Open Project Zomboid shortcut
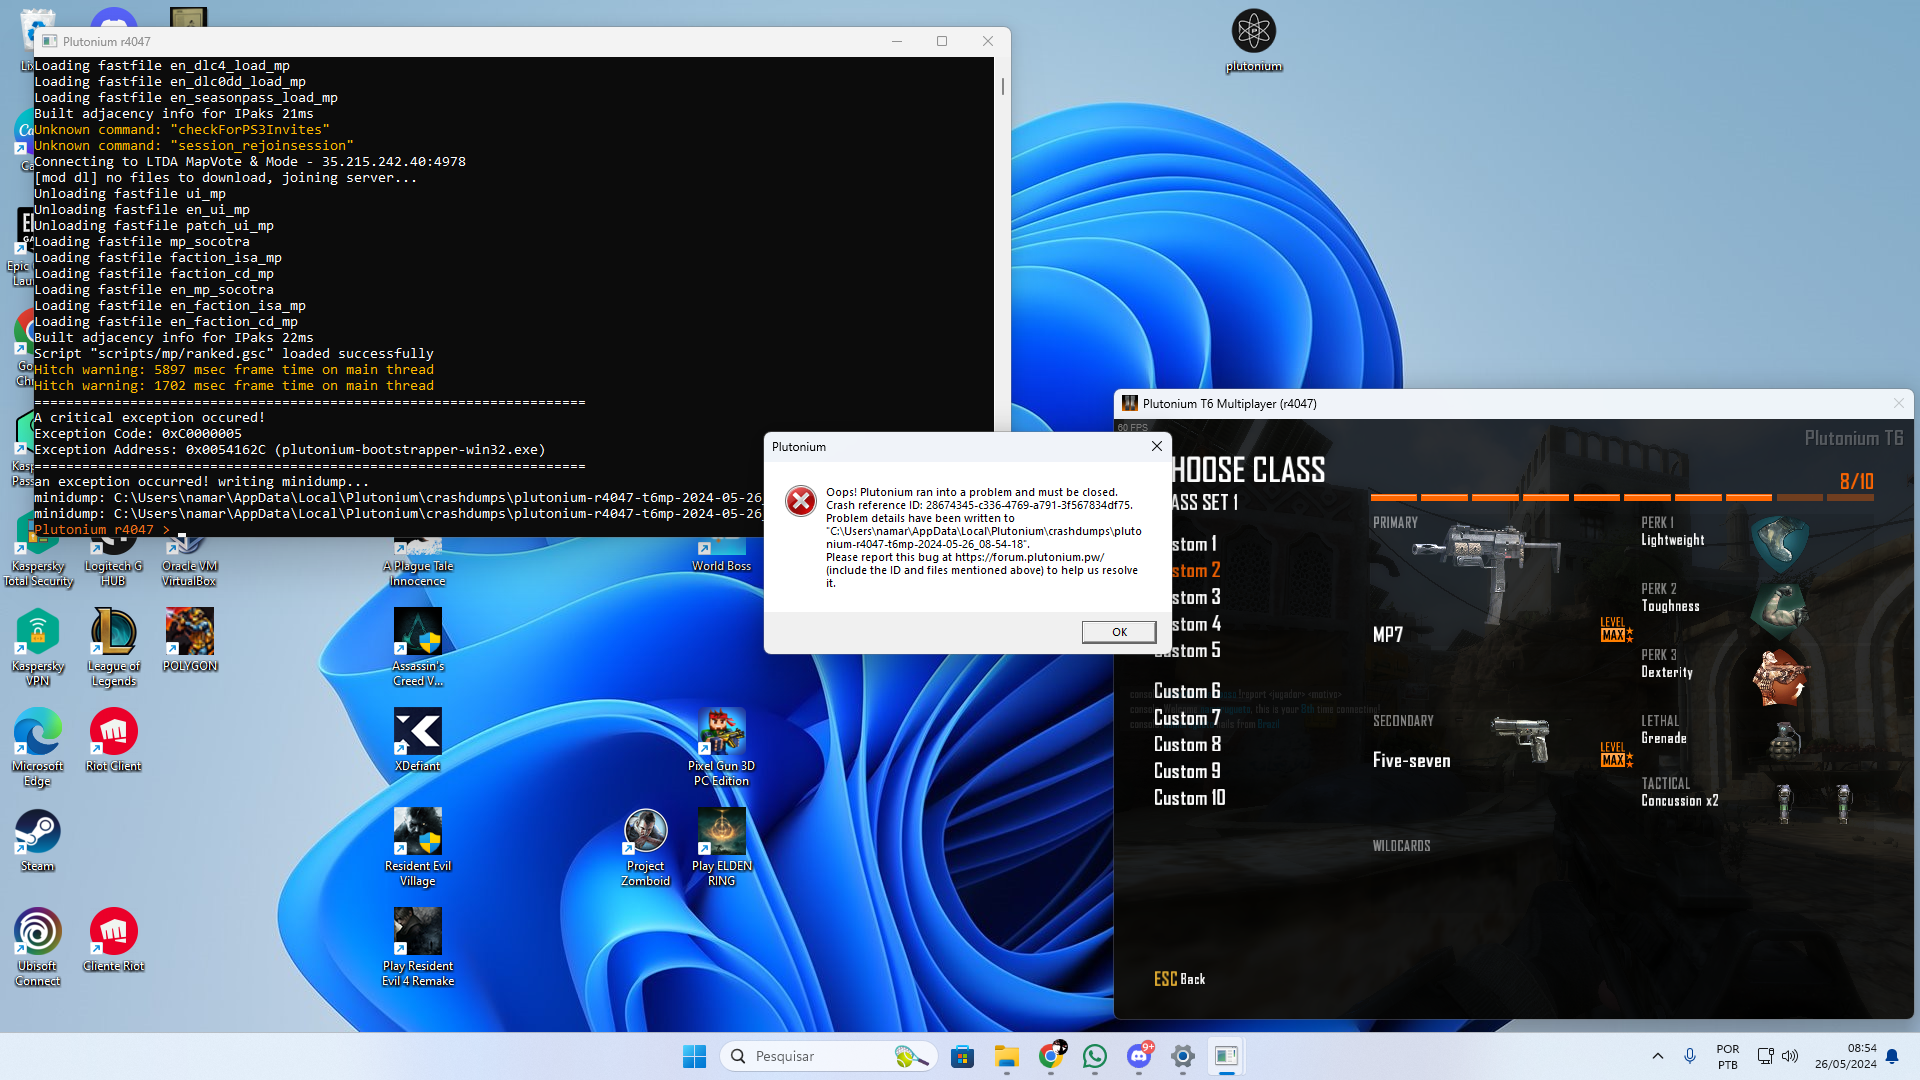 click(x=646, y=847)
